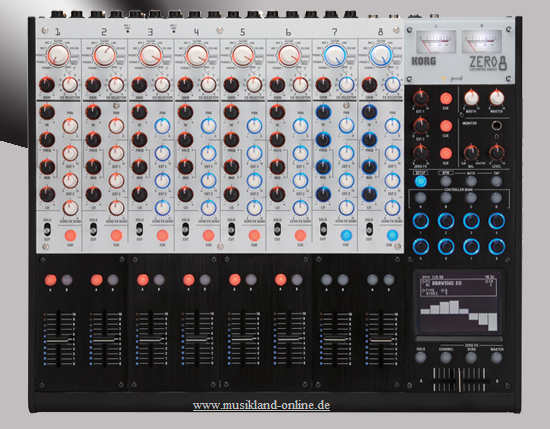Toggle channel 1 grey crossfader assign B button
Screen dimensions: 550x429
pyautogui.click(x=67, y=280)
